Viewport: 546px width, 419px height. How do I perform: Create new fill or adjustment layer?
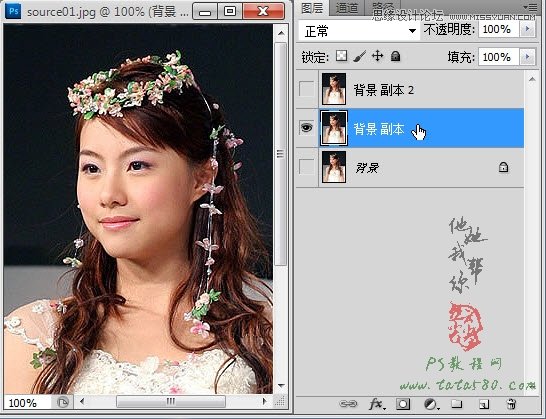click(431, 404)
